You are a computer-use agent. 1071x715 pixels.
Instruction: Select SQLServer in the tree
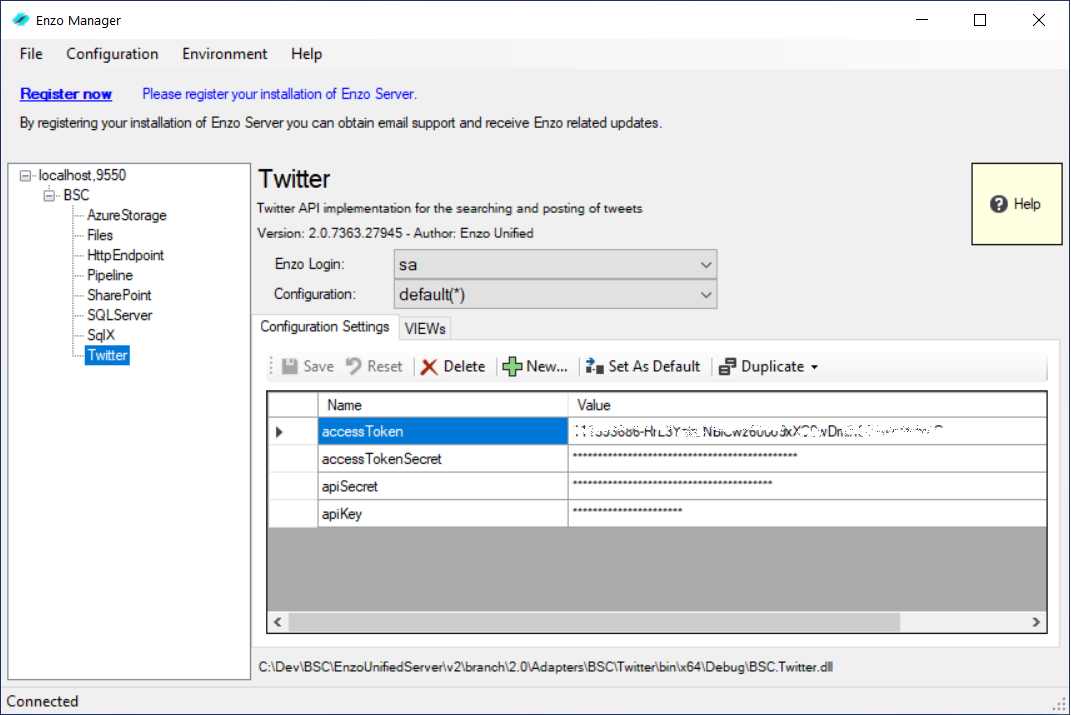click(120, 315)
